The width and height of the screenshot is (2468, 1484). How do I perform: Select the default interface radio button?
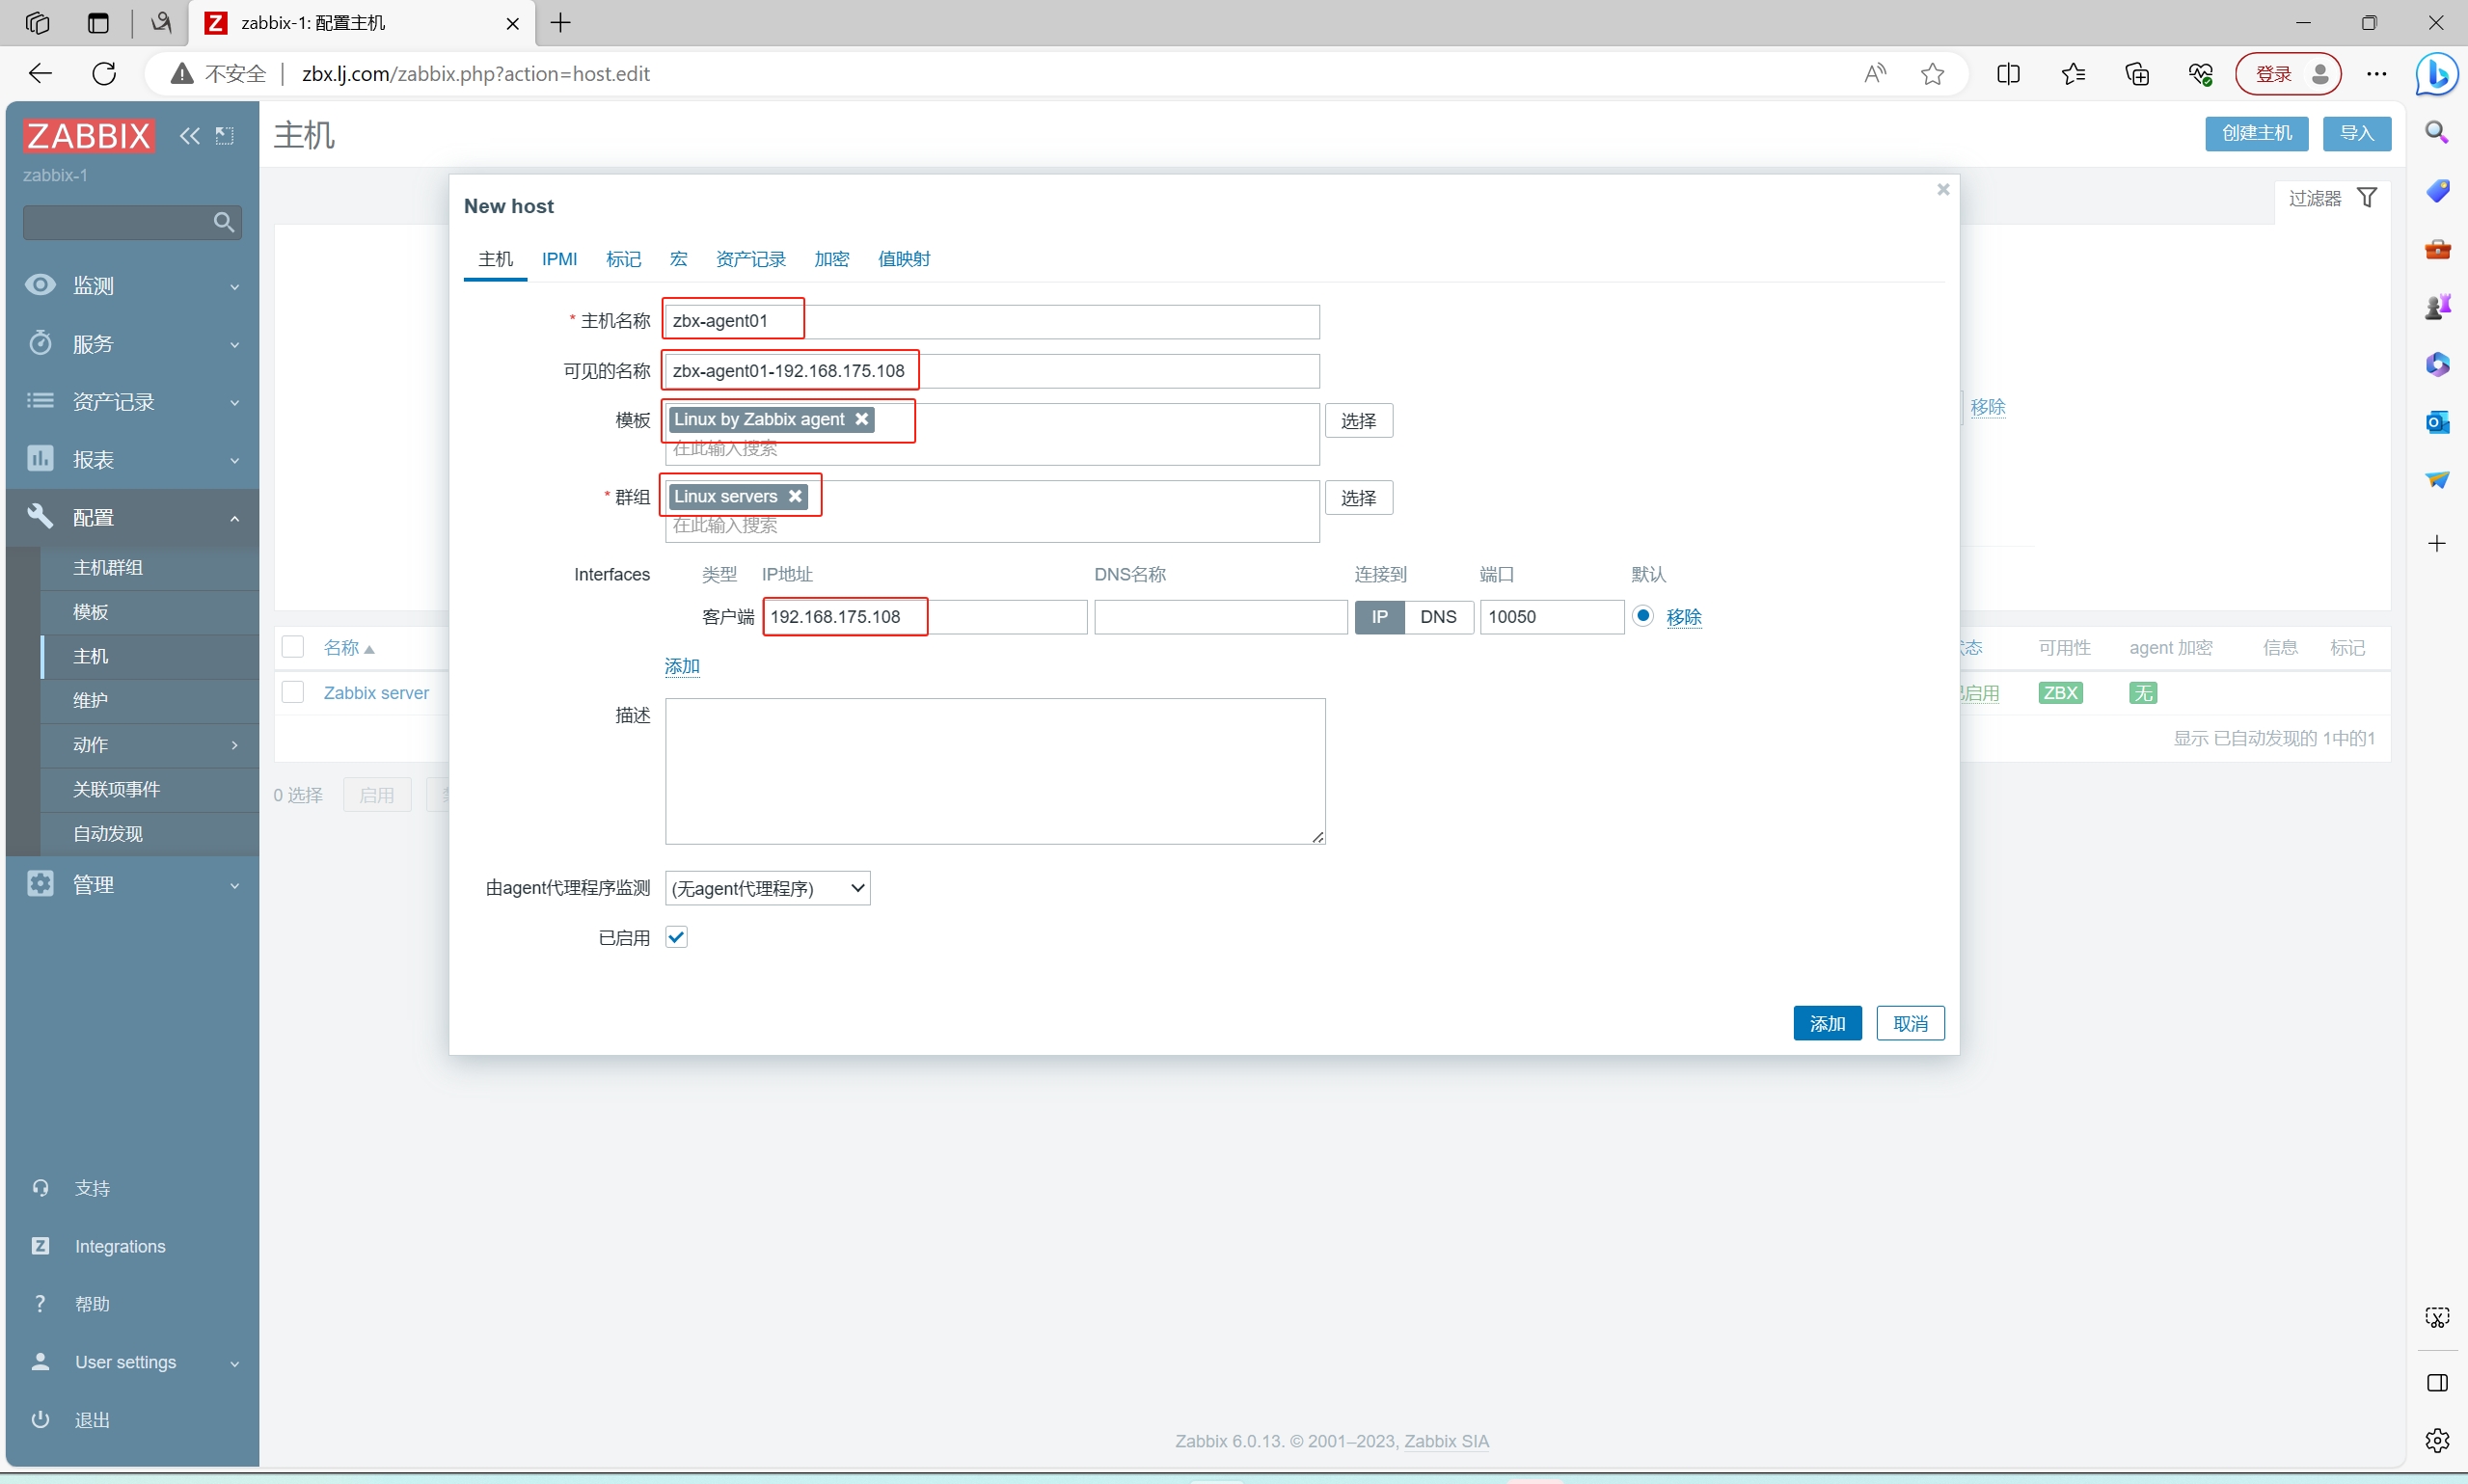(1642, 616)
